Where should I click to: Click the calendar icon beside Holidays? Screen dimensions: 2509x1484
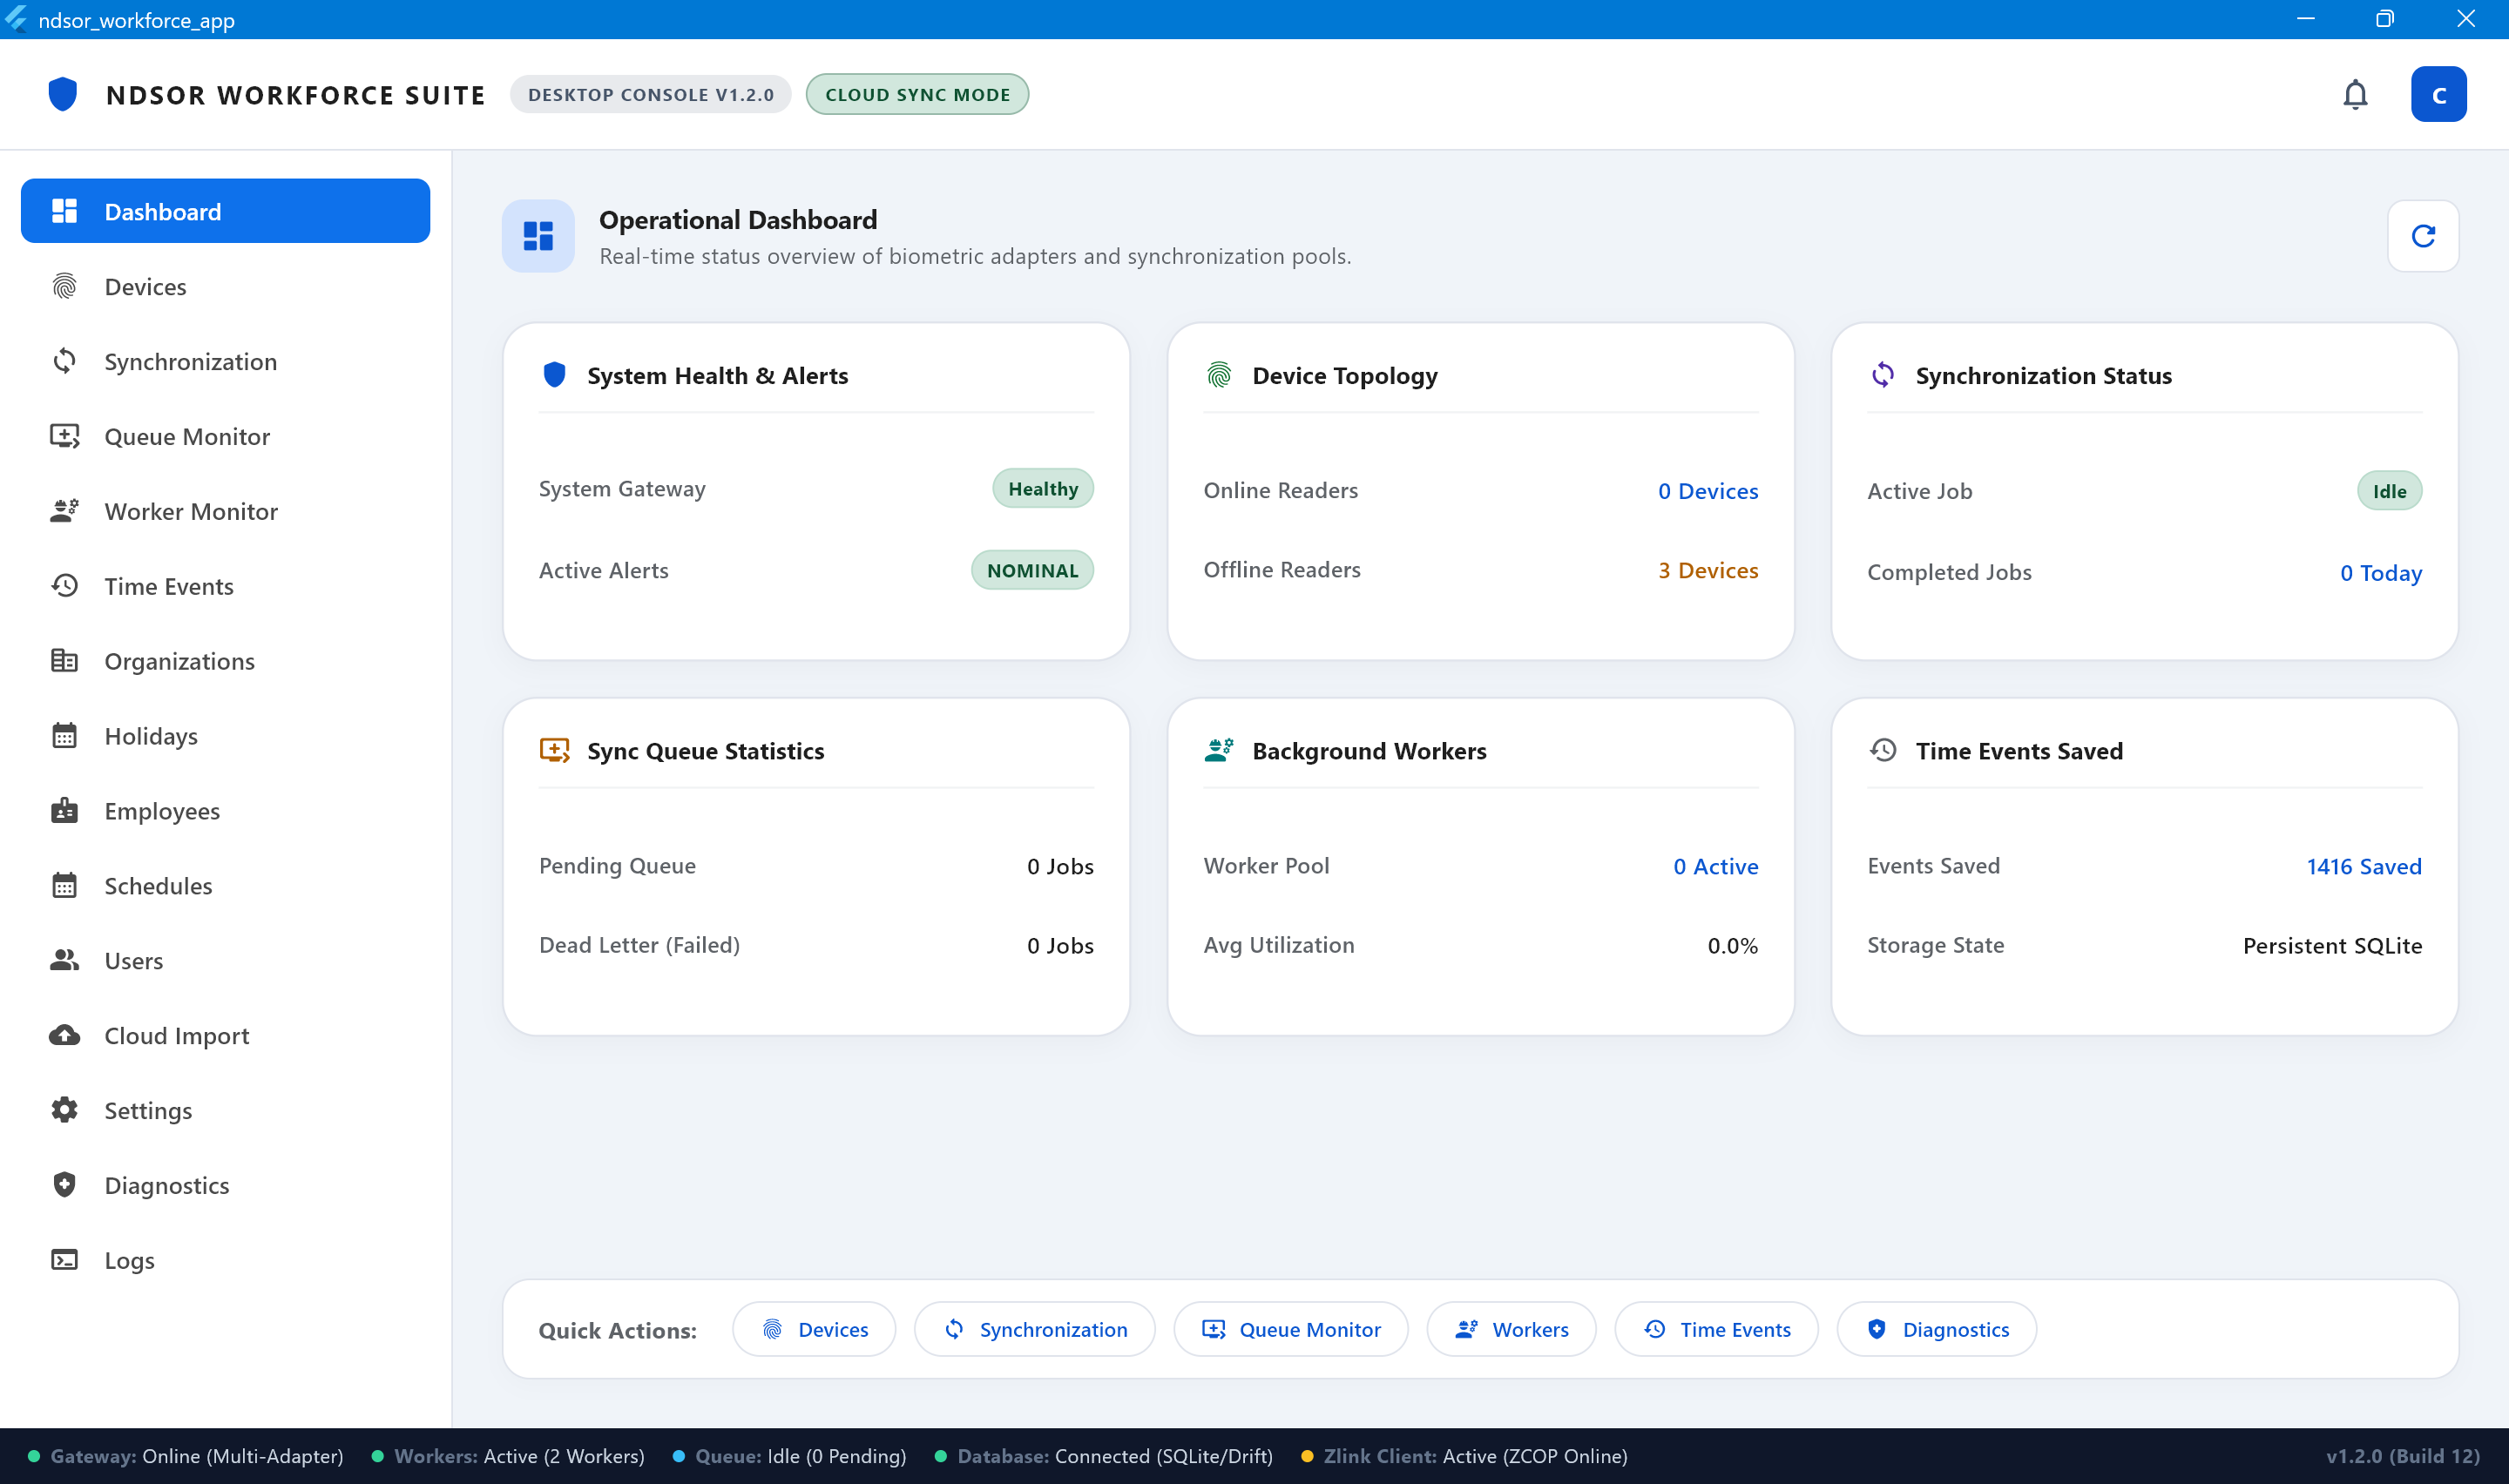coord(65,736)
